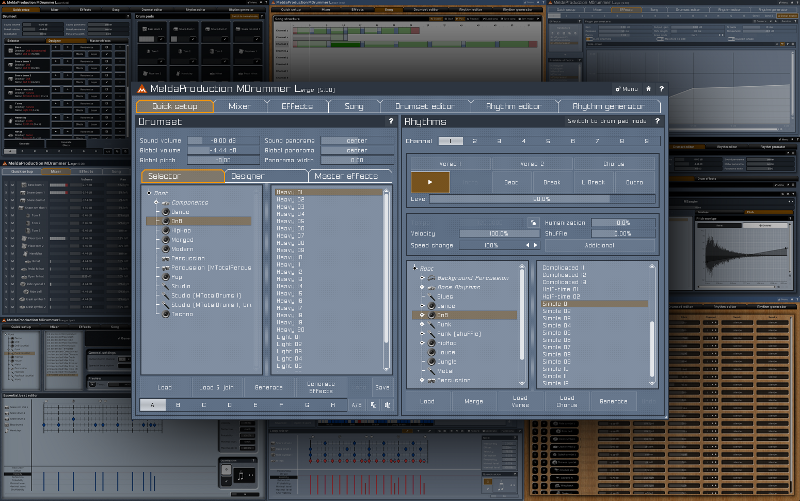The width and height of the screenshot is (800, 501).
Task: Expand Background Percussion in Rhythms tree
Action: 422,278
